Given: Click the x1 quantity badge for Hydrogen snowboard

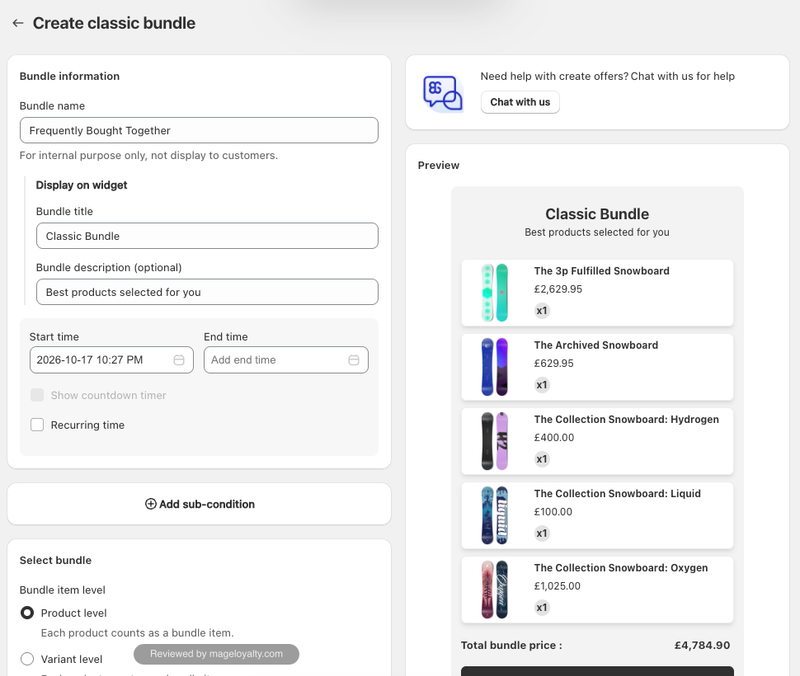Looking at the screenshot, I should (542, 459).
